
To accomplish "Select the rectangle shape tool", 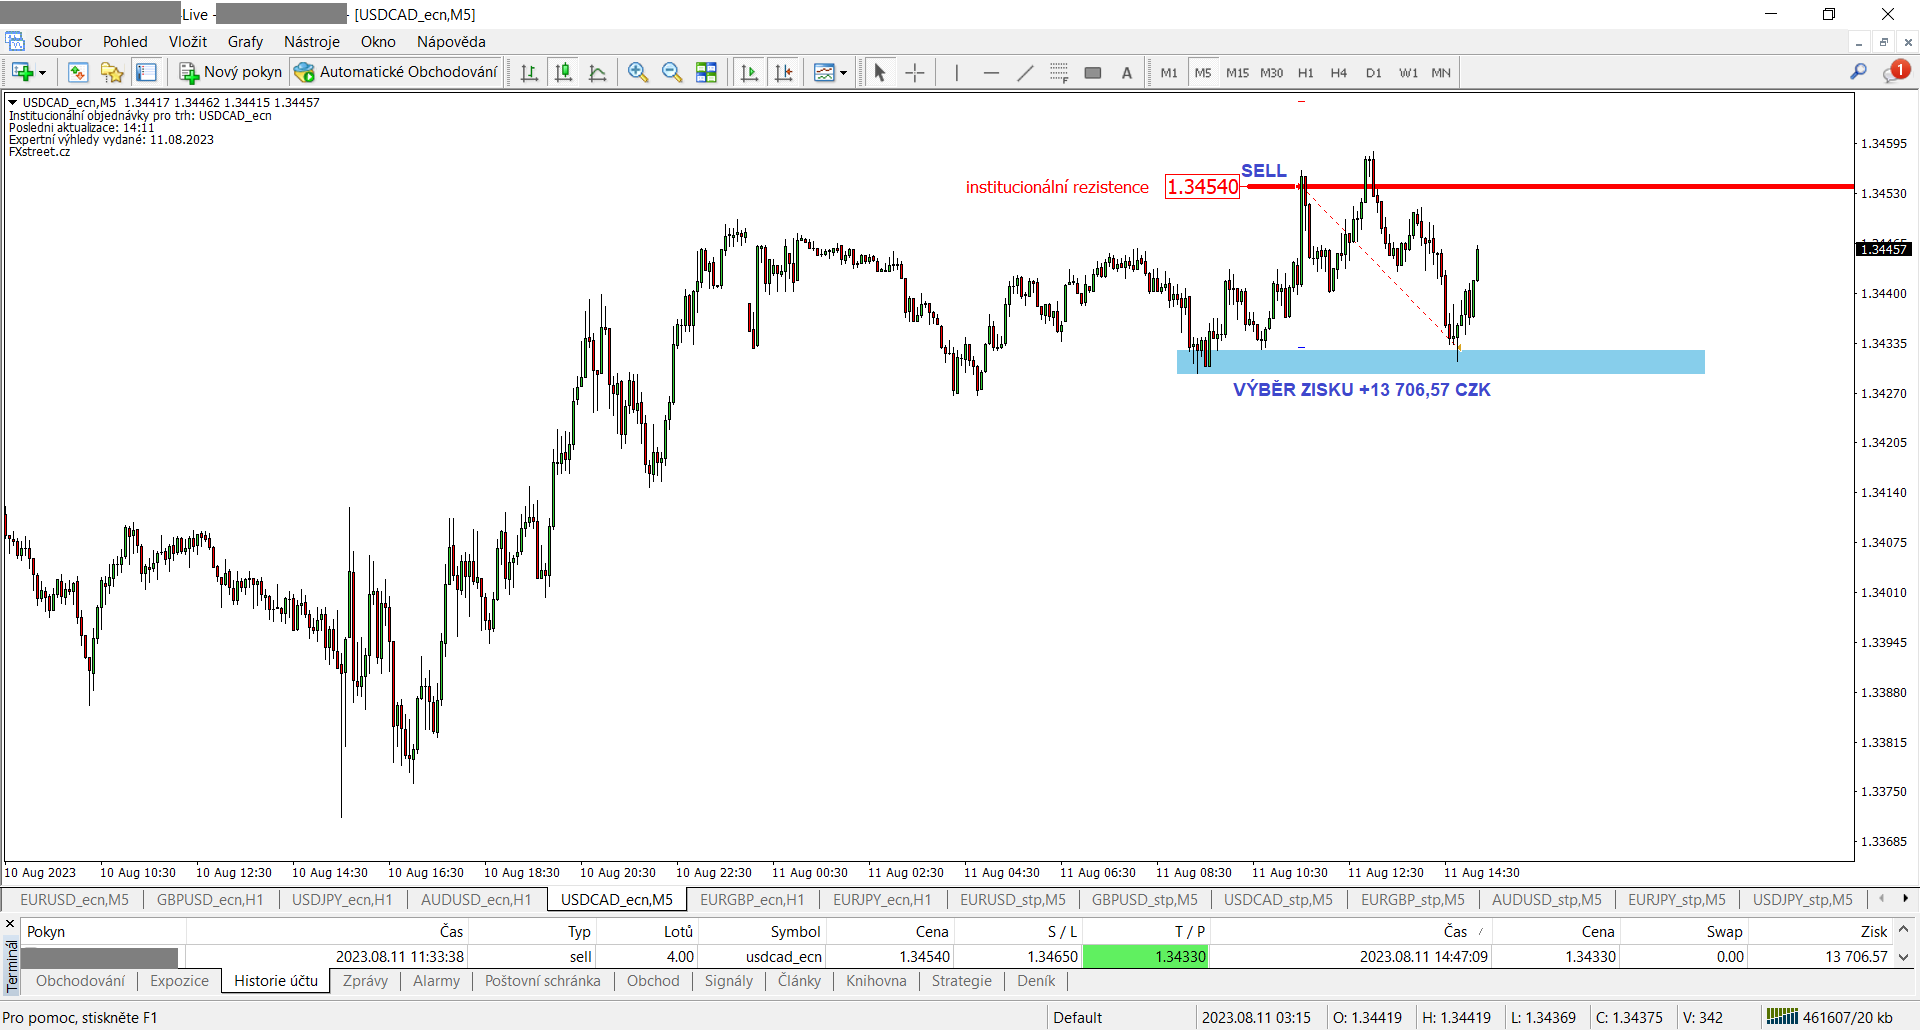I will 1093,72.
